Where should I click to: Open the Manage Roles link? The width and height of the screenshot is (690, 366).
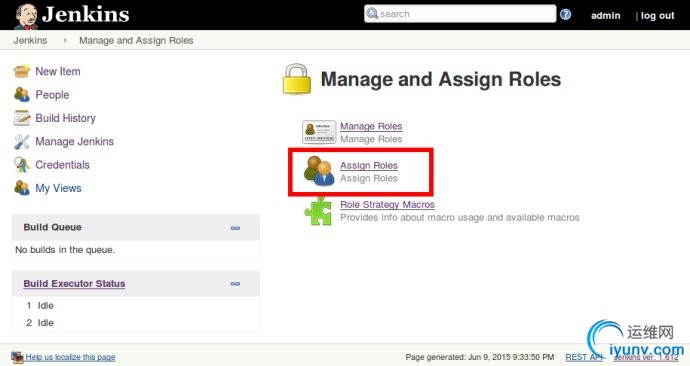pos(371,126)
